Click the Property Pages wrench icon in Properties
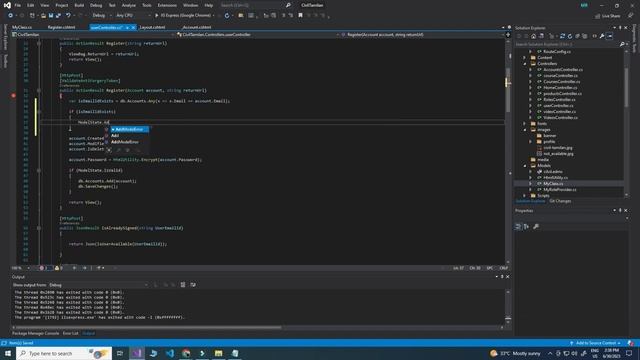 coord(536,227)
